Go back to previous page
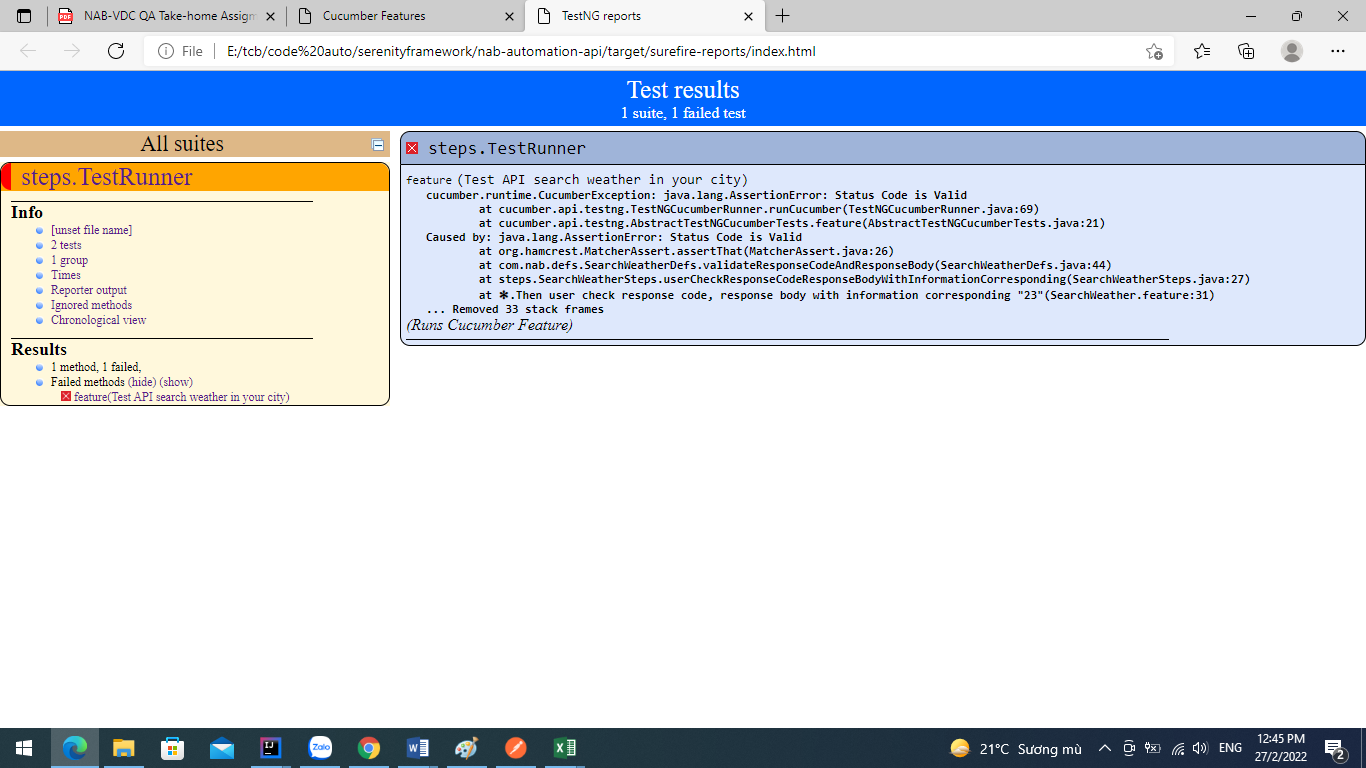The height and width of the screenshot is (768, 1366). tap(28, 51)
